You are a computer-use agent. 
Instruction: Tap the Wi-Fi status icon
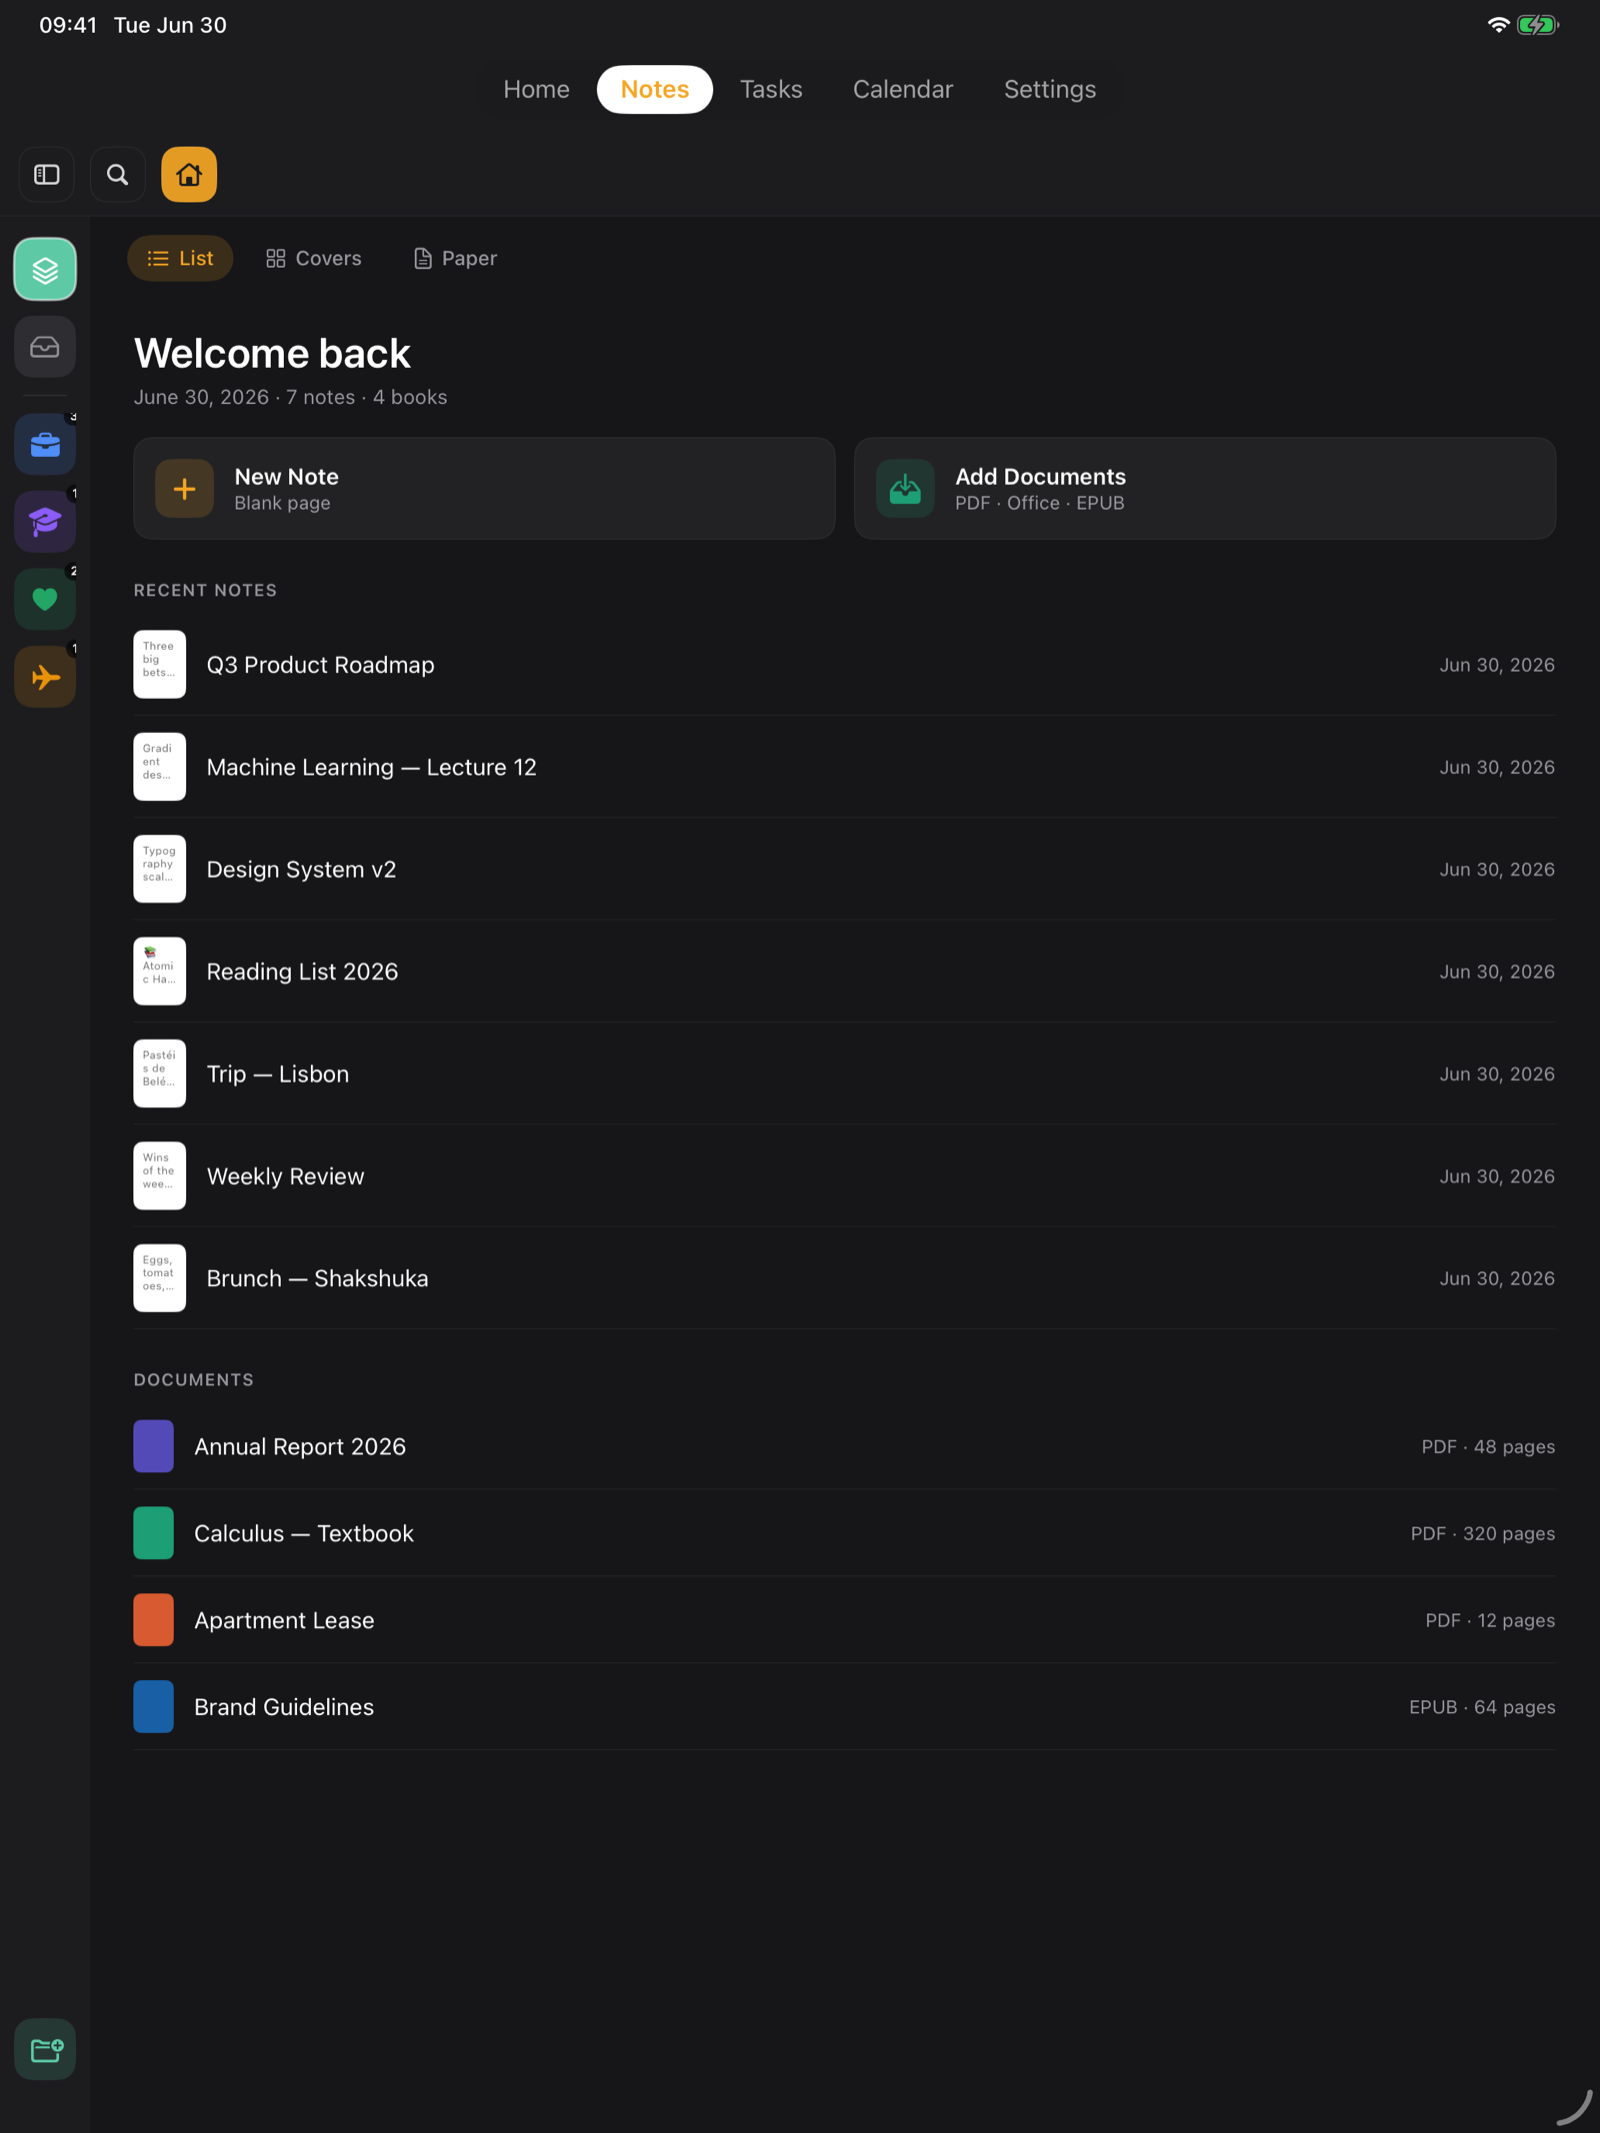(1498, 25)
